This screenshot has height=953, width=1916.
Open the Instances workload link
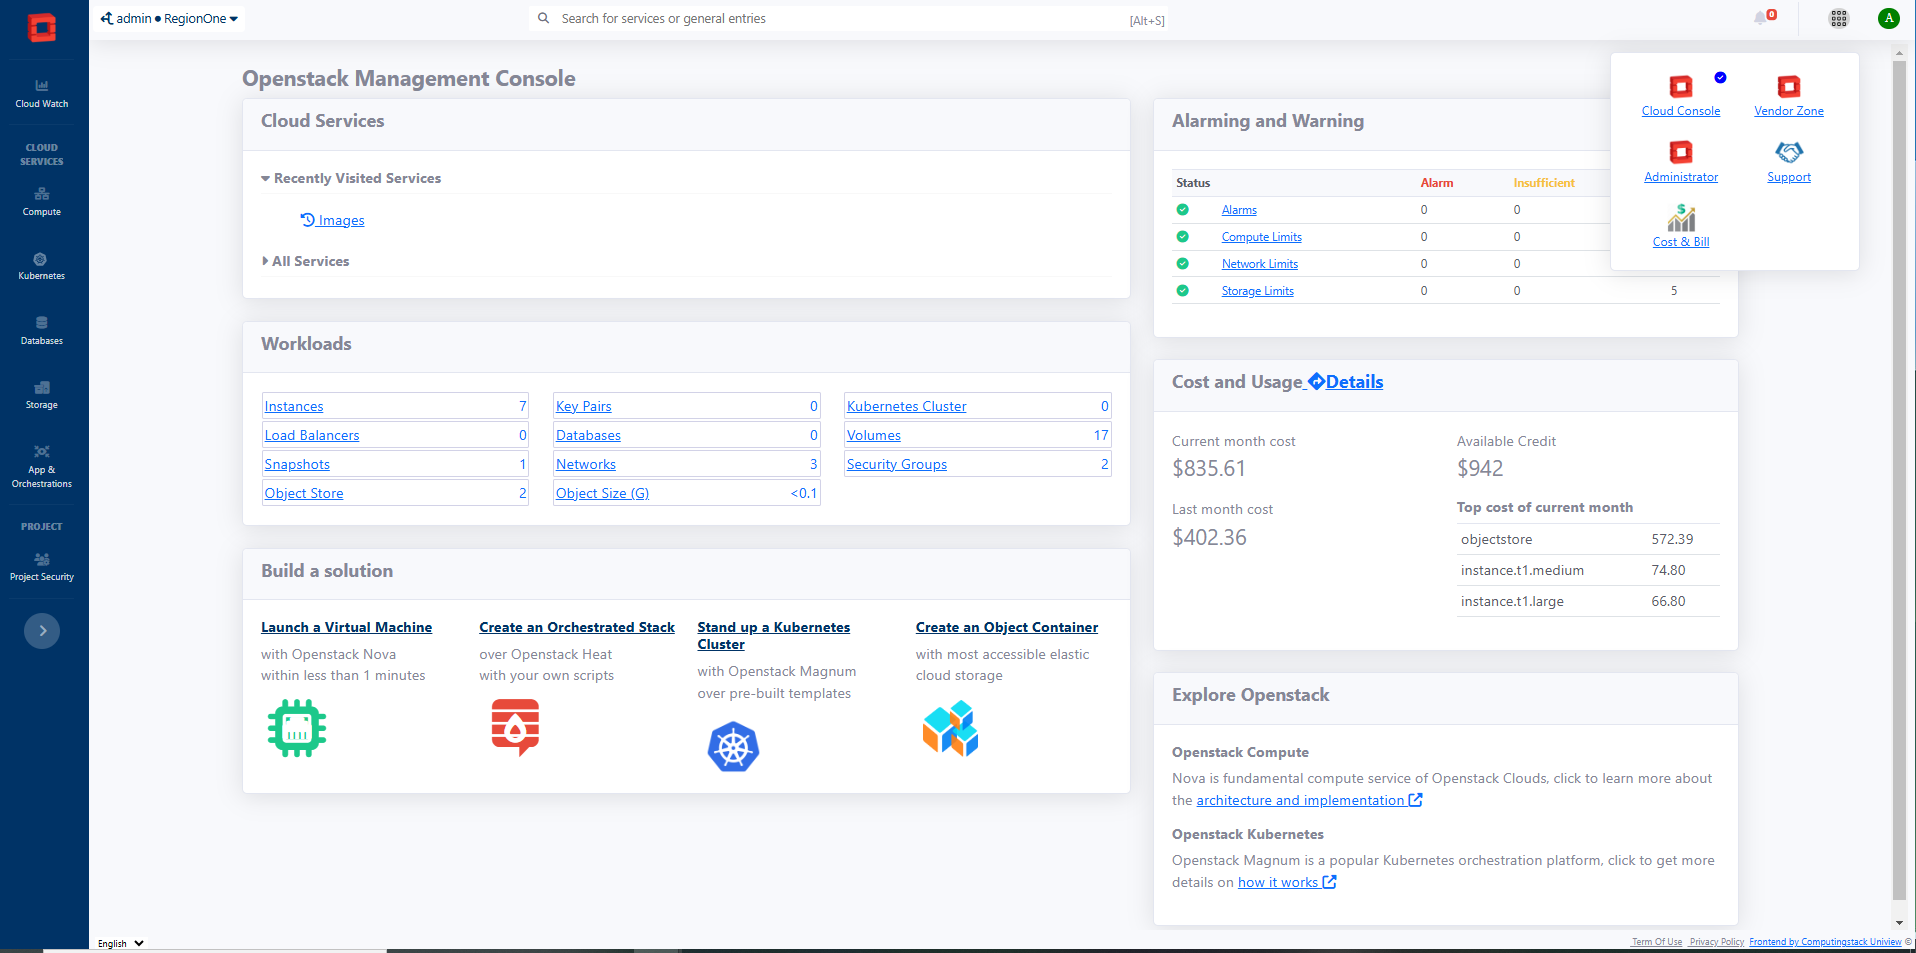(294, 406)
